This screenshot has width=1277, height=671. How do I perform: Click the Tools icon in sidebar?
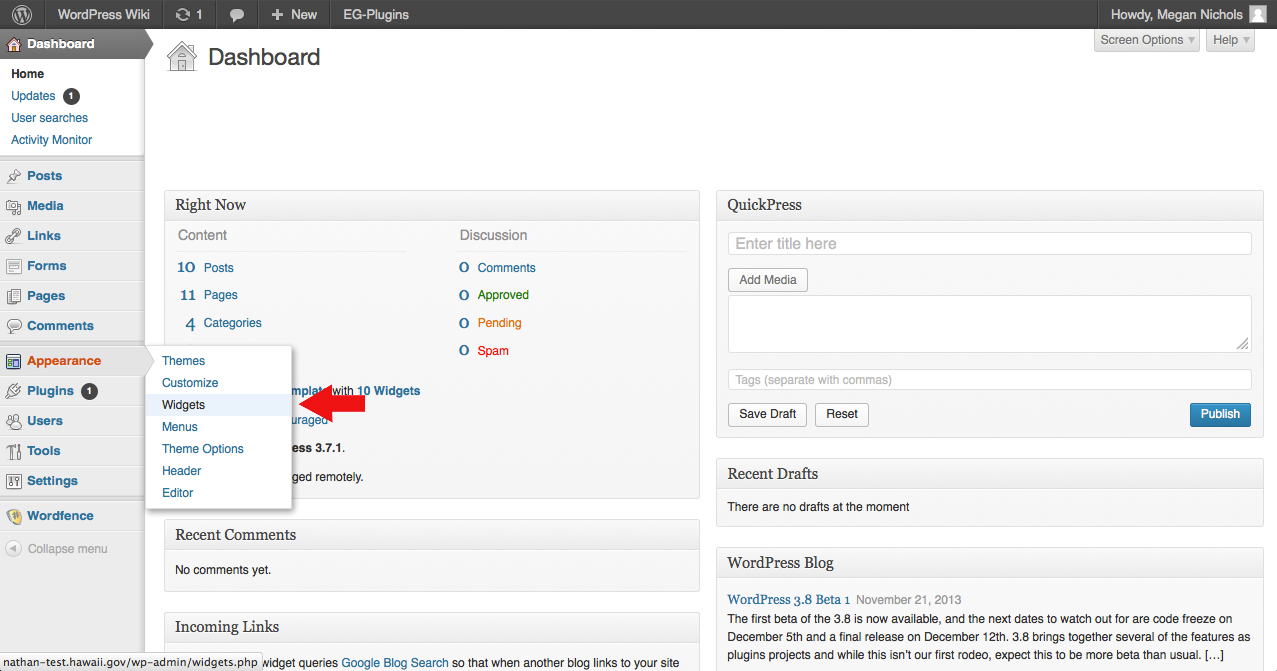(x=14, y=451)
